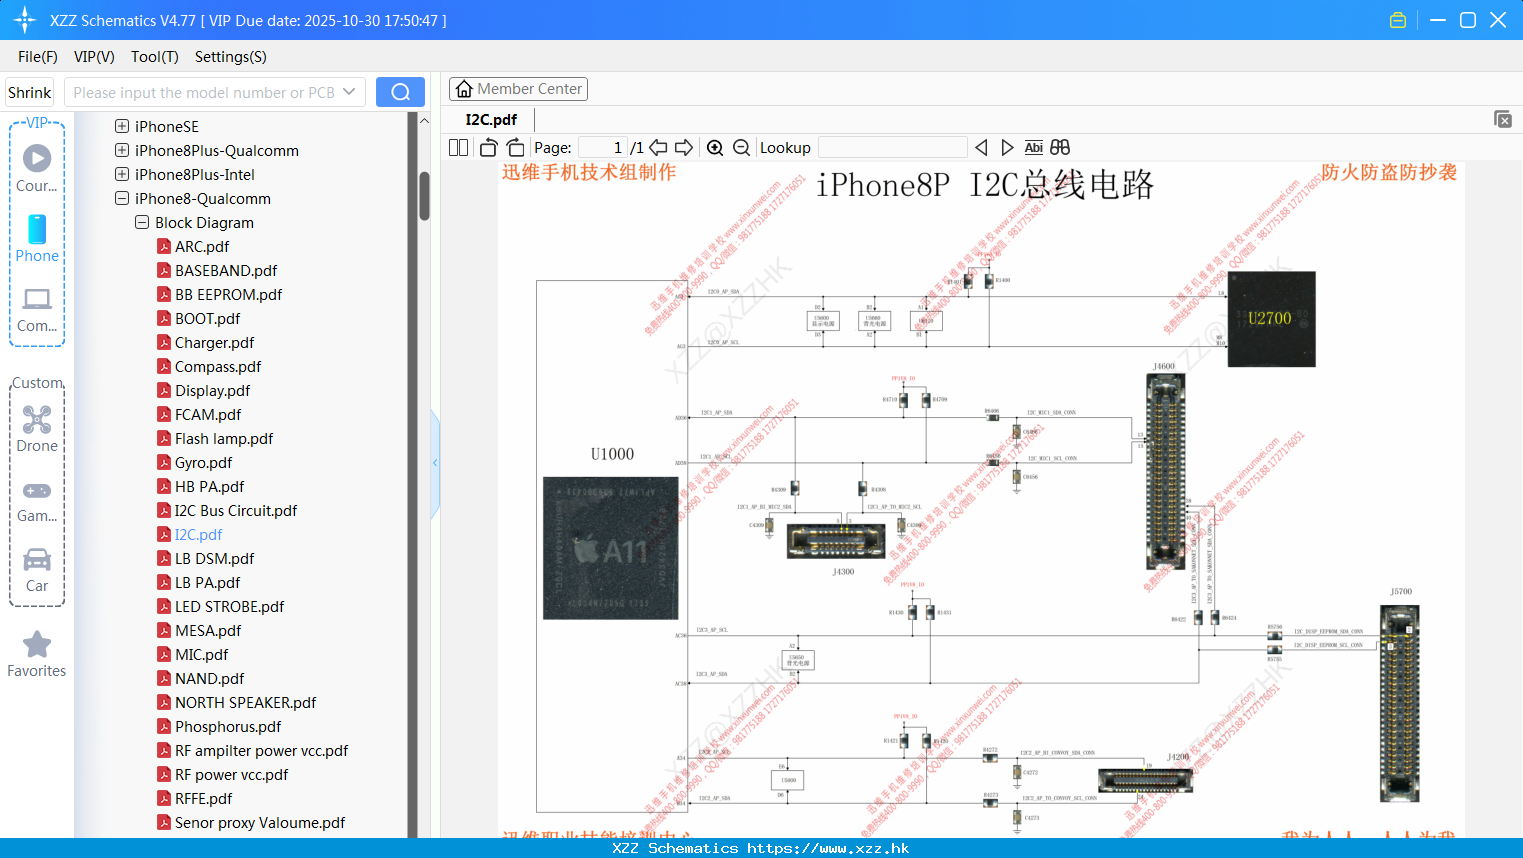
Task: Open the model number dropdown arrow
Action: coord(349,92)
